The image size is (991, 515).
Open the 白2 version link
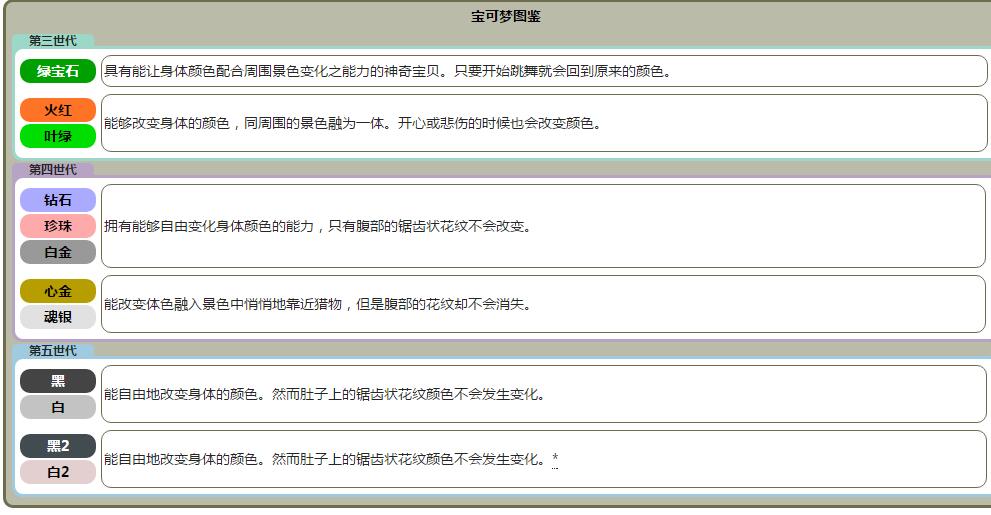(x=58, y=472)
